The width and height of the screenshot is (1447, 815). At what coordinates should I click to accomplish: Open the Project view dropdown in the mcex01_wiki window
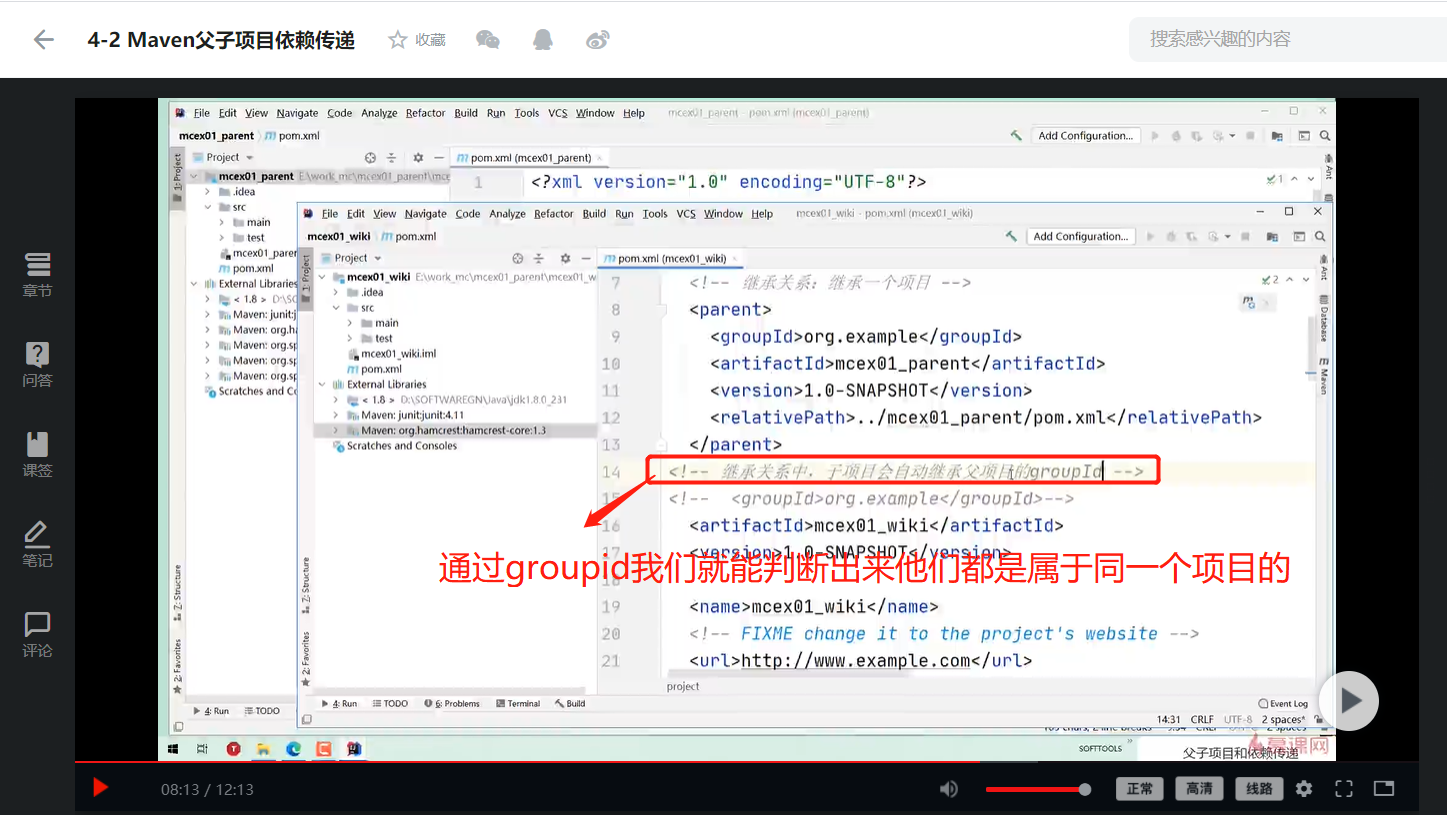coord(358,258)
